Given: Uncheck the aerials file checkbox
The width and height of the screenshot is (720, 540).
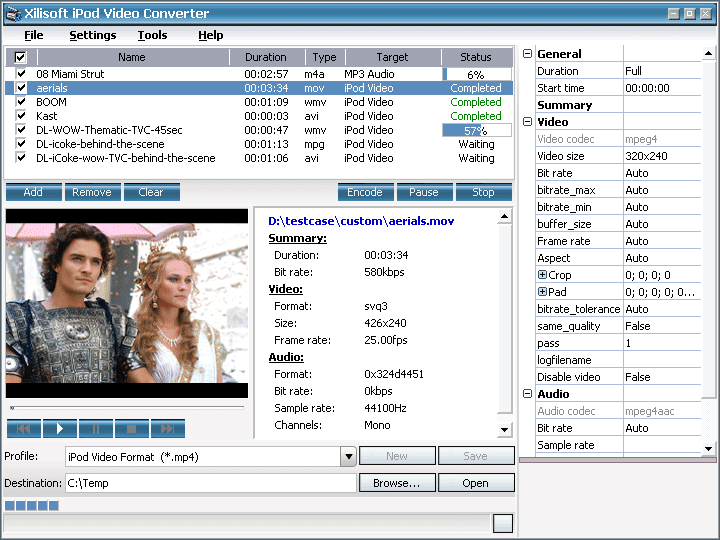Looking at the screenshot, I should [x=21, y=88].
